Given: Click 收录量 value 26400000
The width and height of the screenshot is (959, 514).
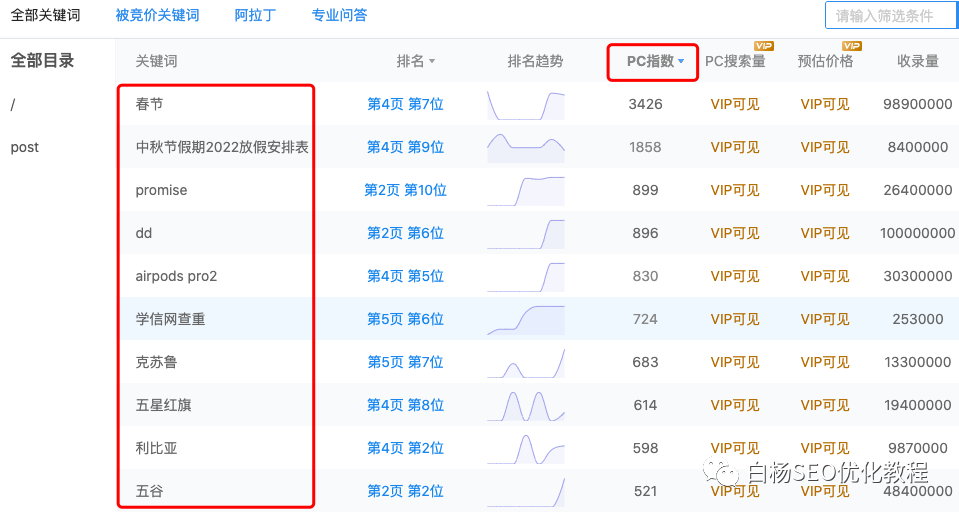Looking at the screenshot, I should [917, 190].
